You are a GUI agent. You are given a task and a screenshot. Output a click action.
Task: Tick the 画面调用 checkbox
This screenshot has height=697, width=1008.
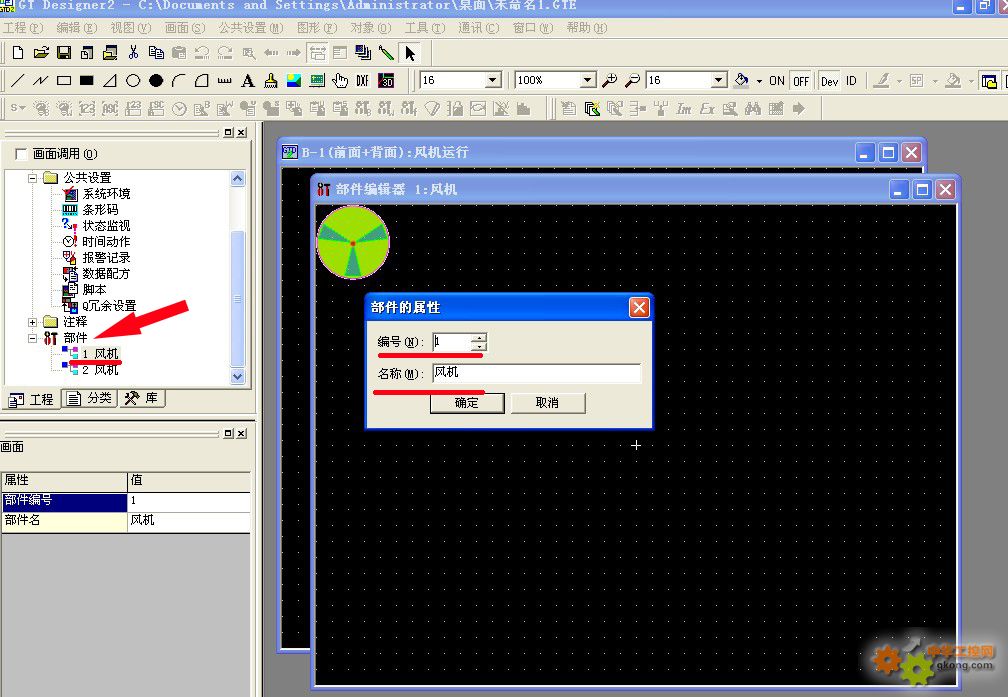(21, 154)
